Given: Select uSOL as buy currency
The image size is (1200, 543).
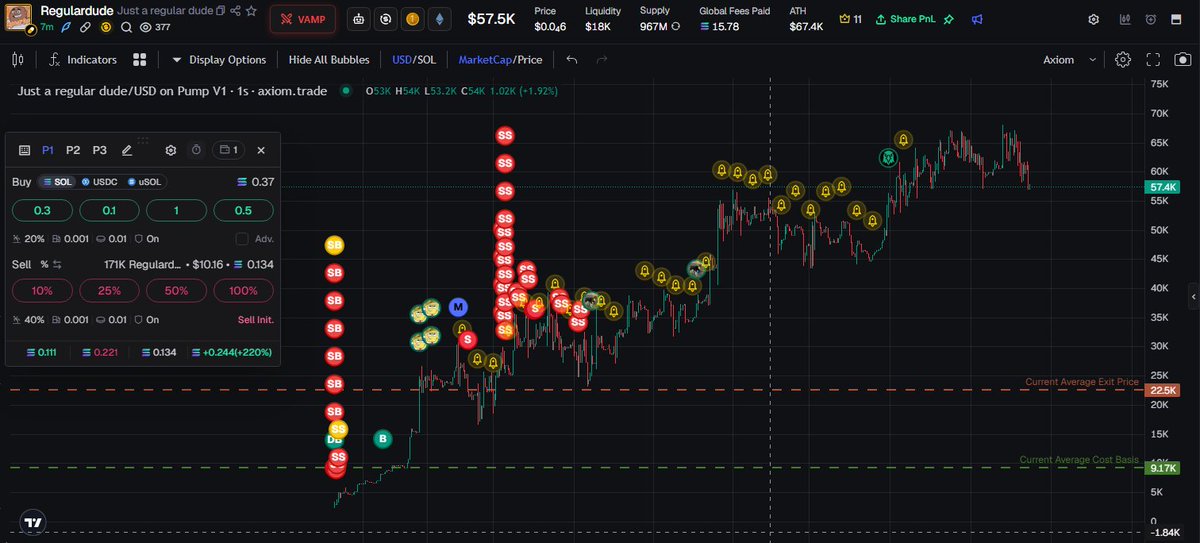Looking at the screenshot, I should (145, 182).
